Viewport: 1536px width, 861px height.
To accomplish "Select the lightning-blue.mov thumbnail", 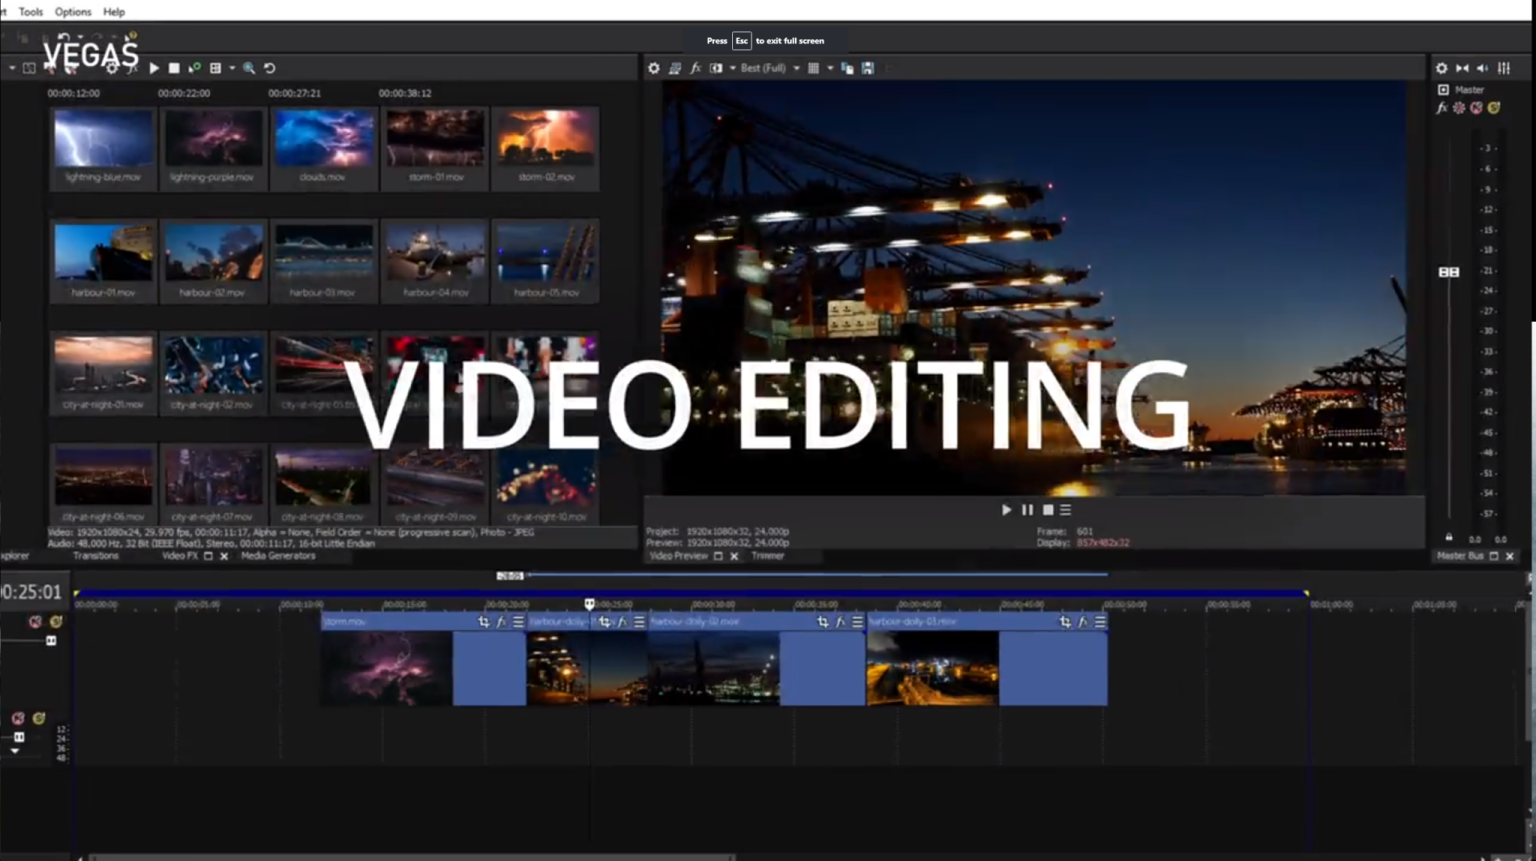I will (x=104, y=147).
